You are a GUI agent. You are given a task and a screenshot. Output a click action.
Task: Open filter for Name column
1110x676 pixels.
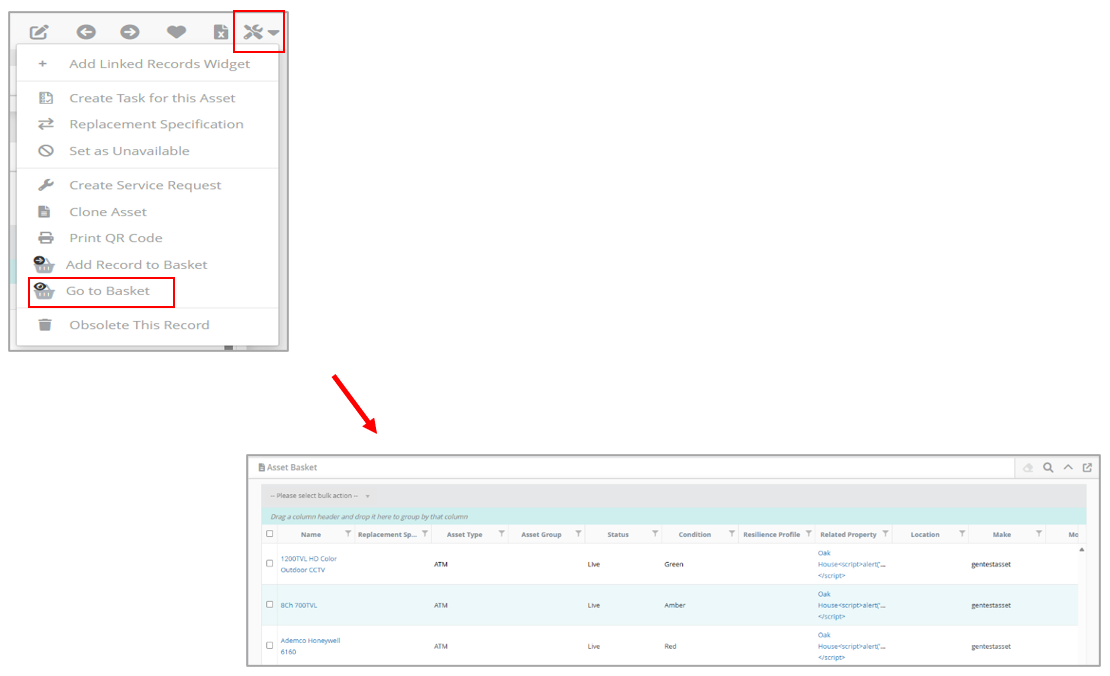coord(348,534)
